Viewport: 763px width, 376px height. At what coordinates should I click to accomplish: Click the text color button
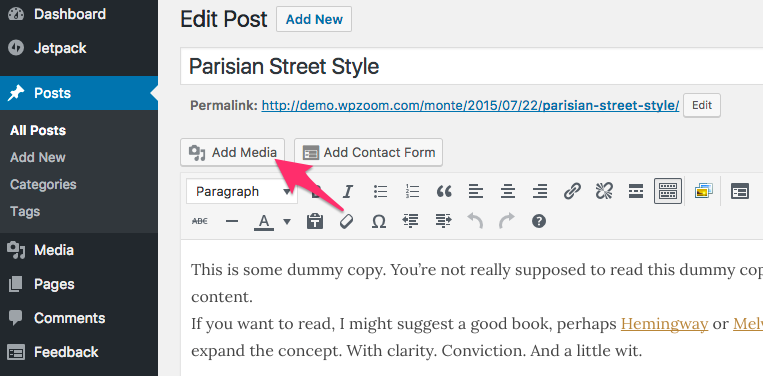tap(264, 222)
